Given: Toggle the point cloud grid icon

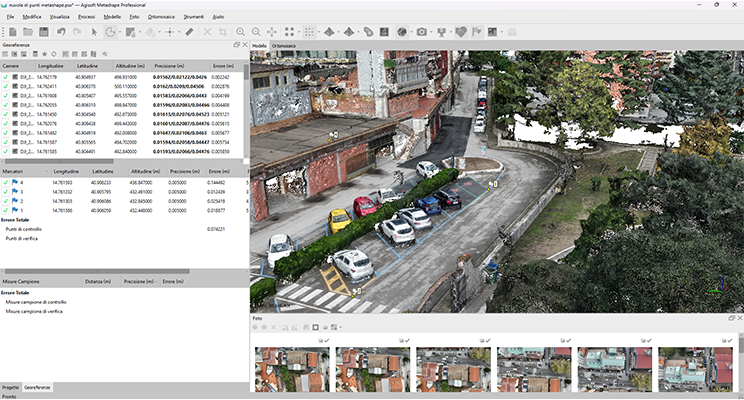Looking at the screenshot, I should (x=309, y=32).
